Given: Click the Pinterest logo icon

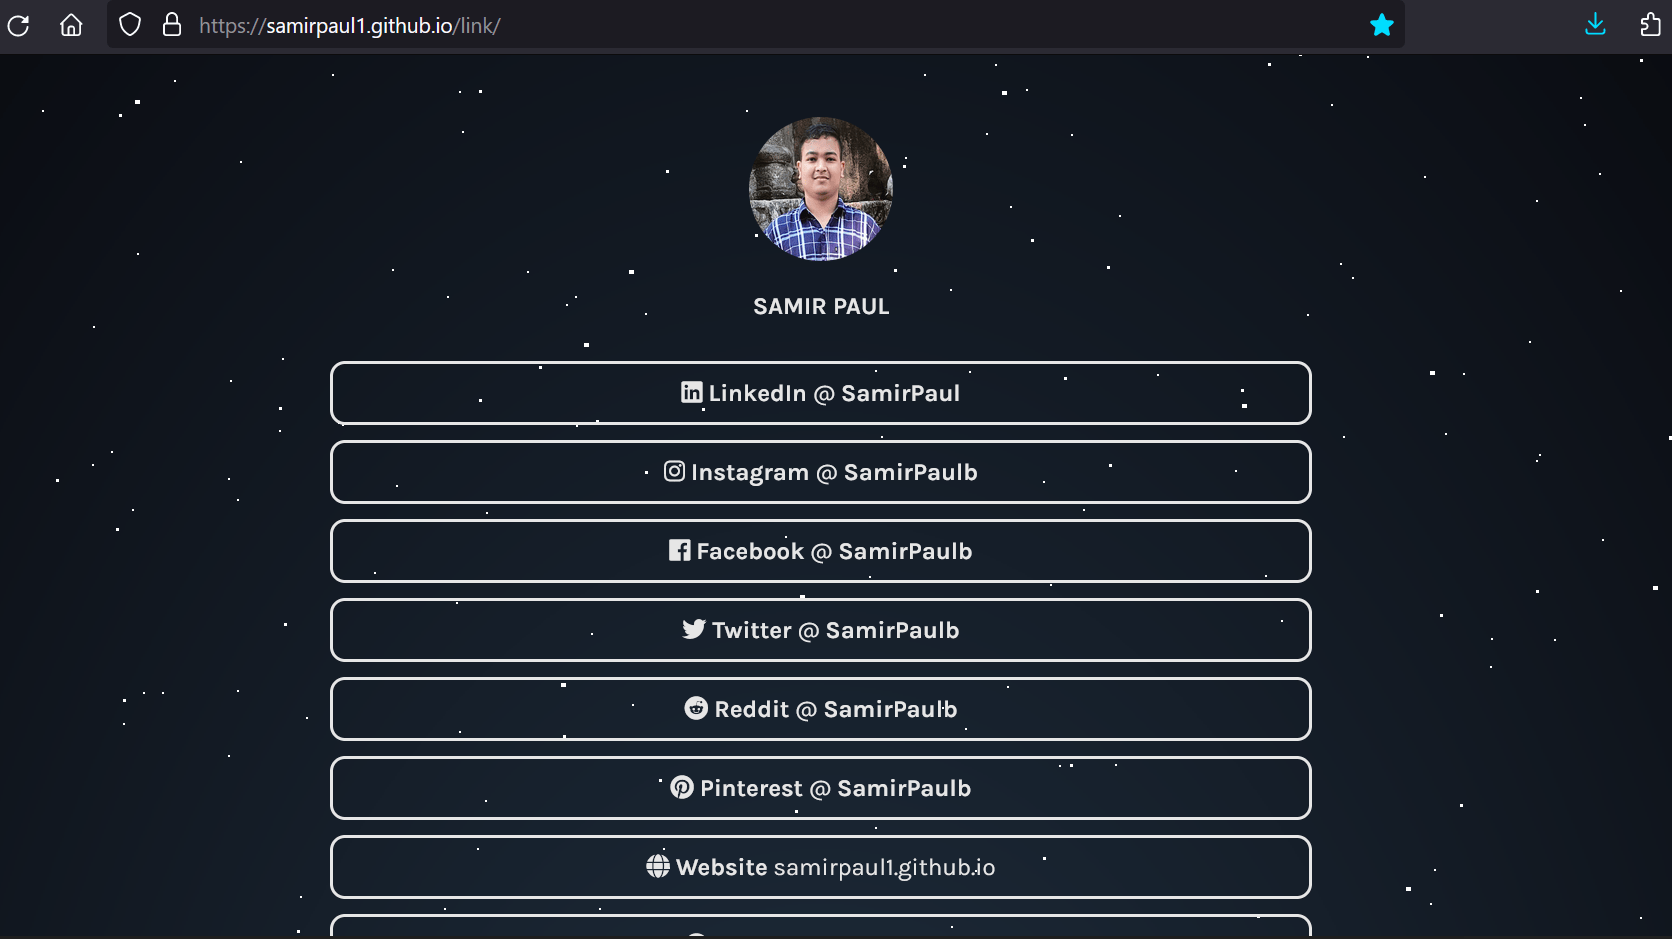Looking at the screenshot, I should (x=682, y=787).
